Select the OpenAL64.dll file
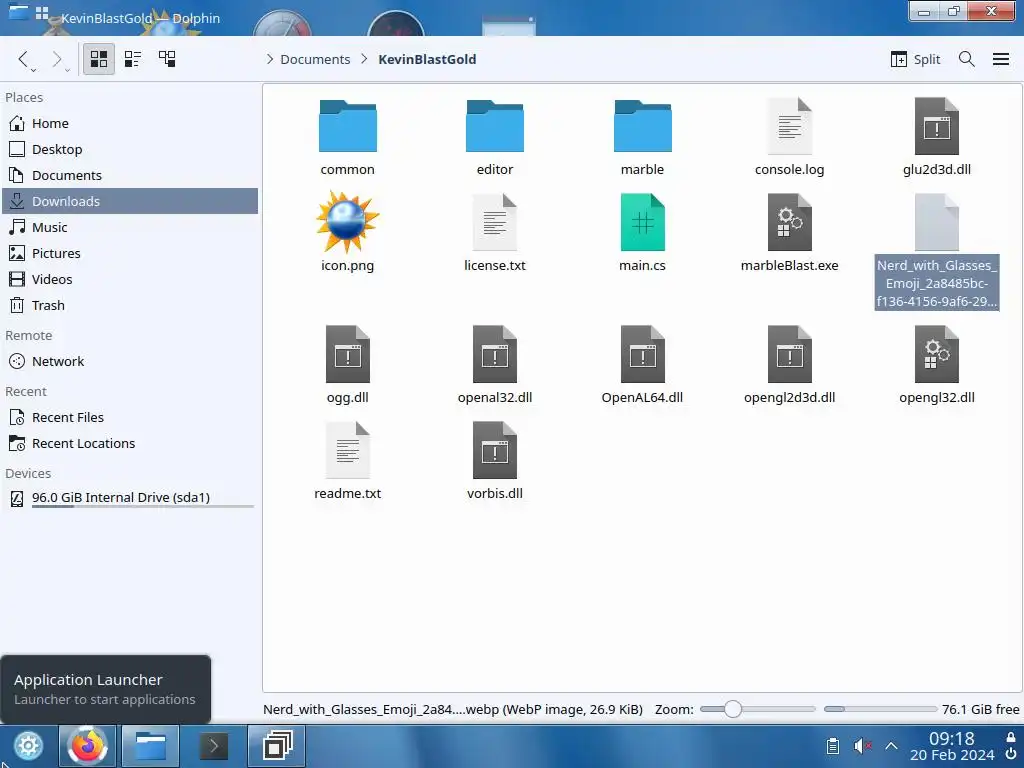The height and width of the screenshot is (768, 1024). [x=643, y=365]
